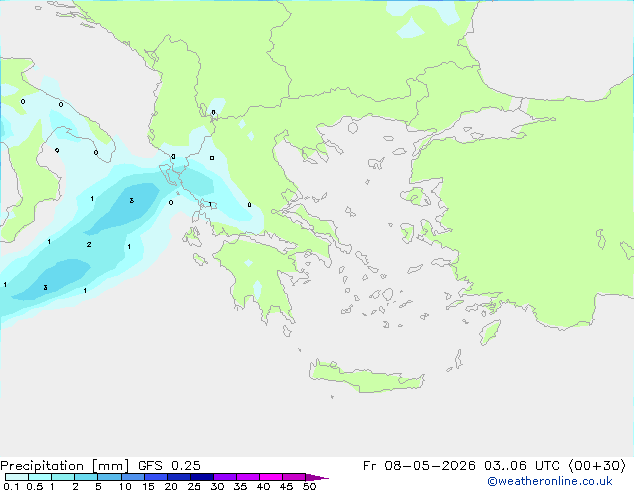
Task: Click the legend label '20'
Action: [x=171, y=486]
